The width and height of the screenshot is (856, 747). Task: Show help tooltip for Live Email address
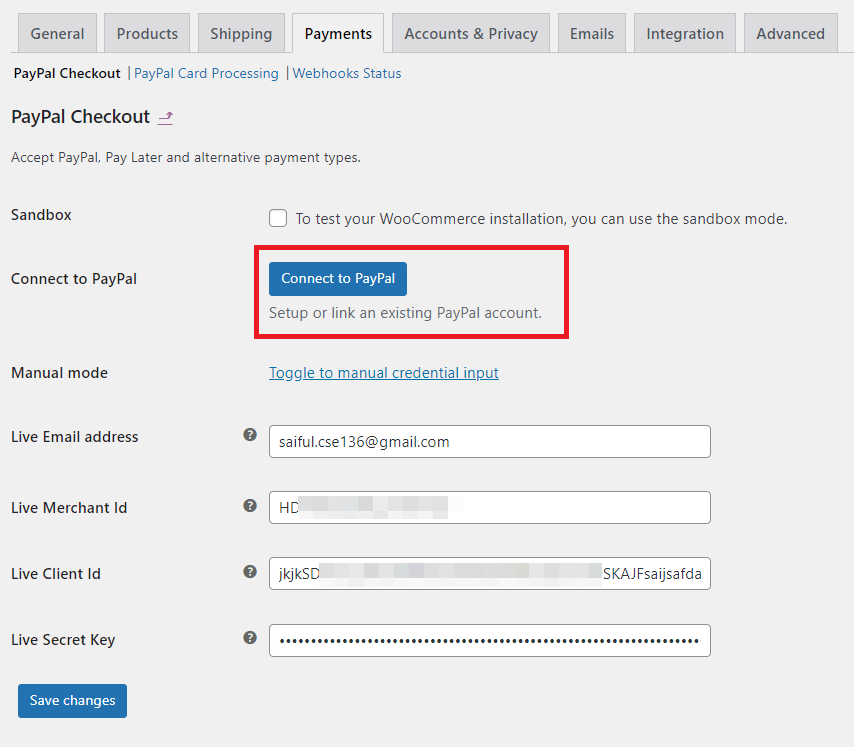click(x=250, y=435)
